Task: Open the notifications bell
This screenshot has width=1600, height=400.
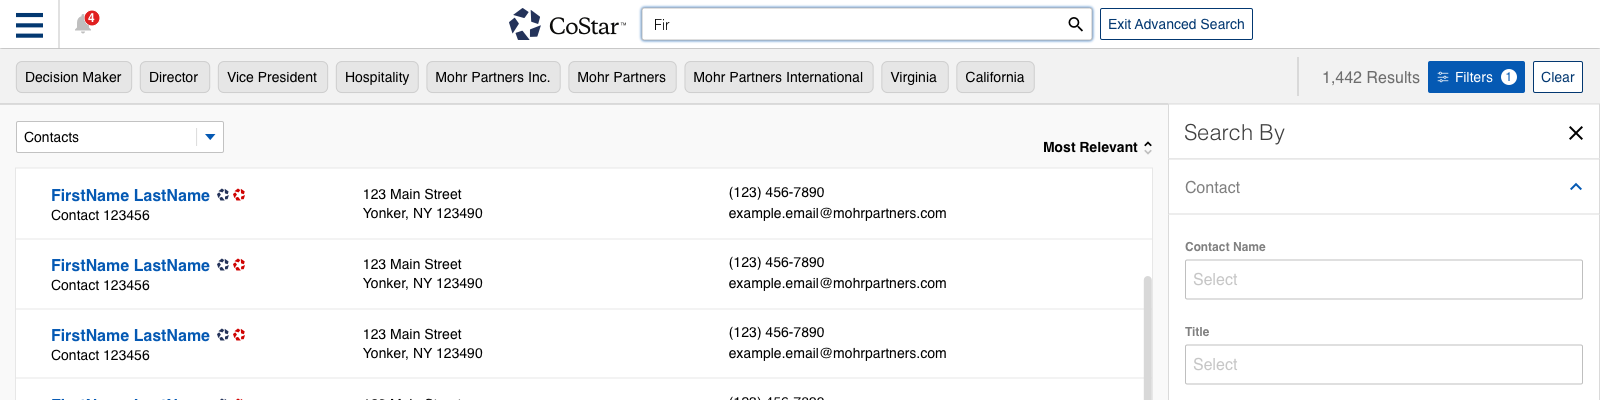Action: [84, 23]
